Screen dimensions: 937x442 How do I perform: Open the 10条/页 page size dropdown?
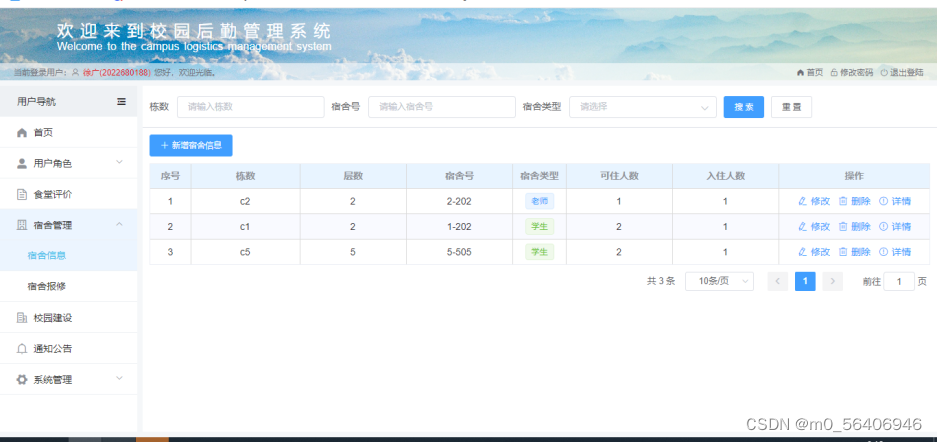pos(719,281)
